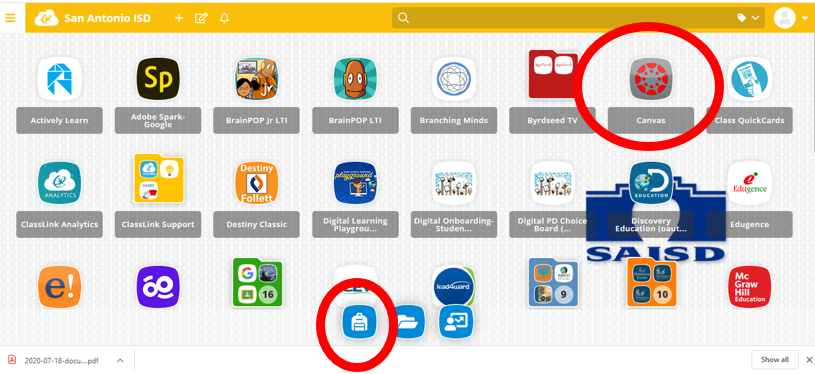Open the Destiny Follett app icon
Viewport: 815px width, 374px height.
pyautogui.click(x=257, y=183)
